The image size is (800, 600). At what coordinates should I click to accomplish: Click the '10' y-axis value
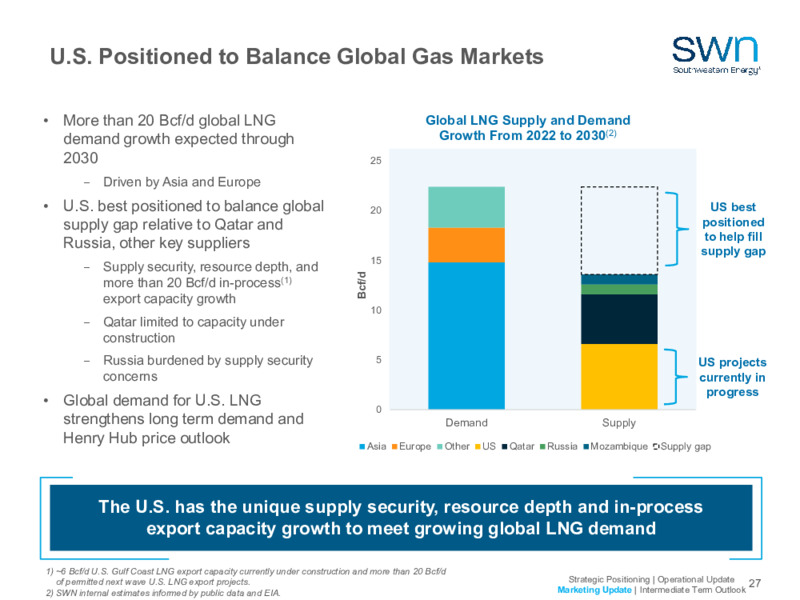point(376,310)
